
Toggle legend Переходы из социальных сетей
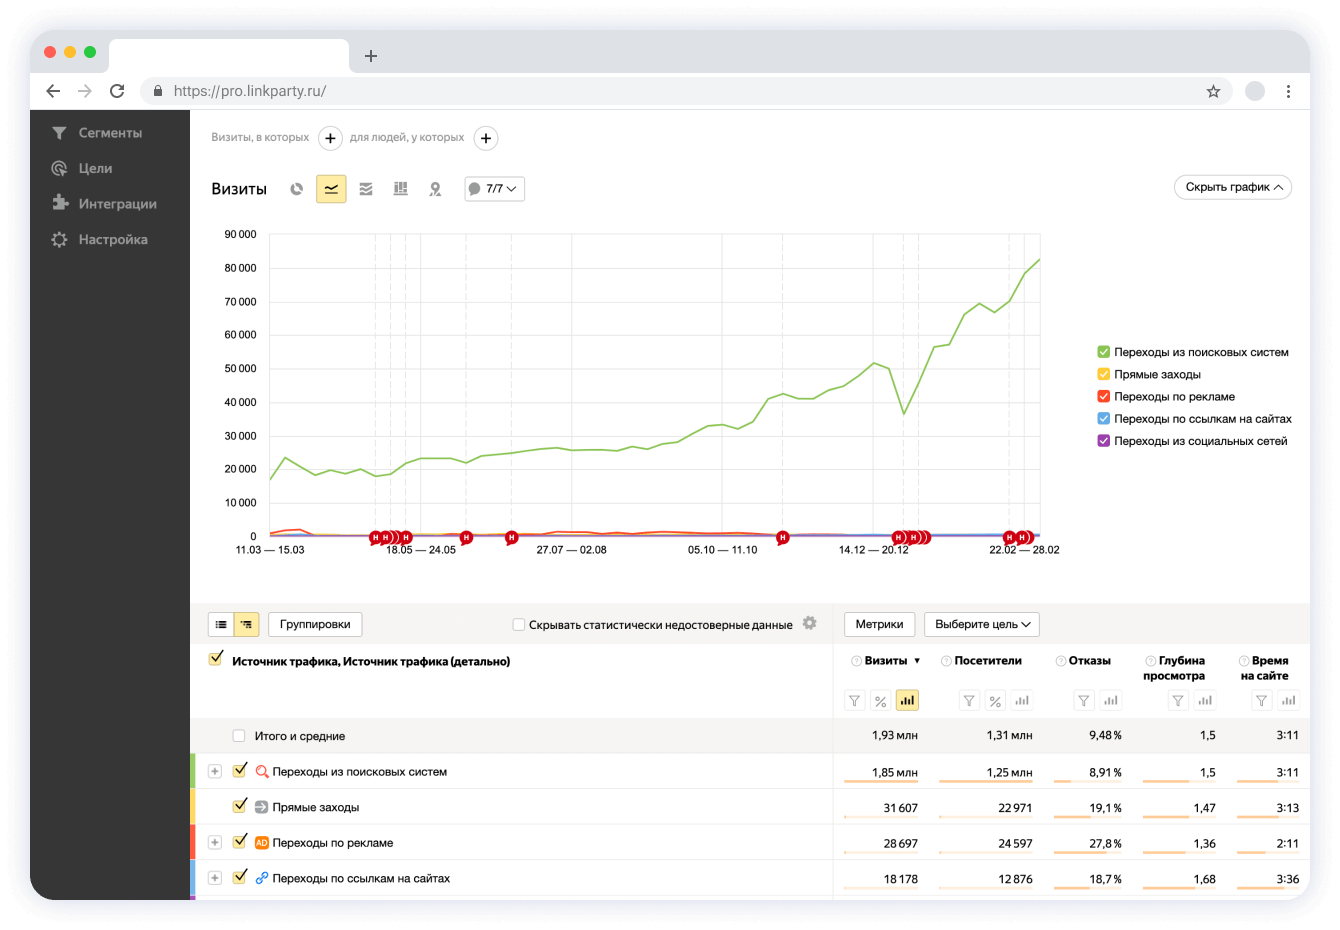pos(1104,441)
